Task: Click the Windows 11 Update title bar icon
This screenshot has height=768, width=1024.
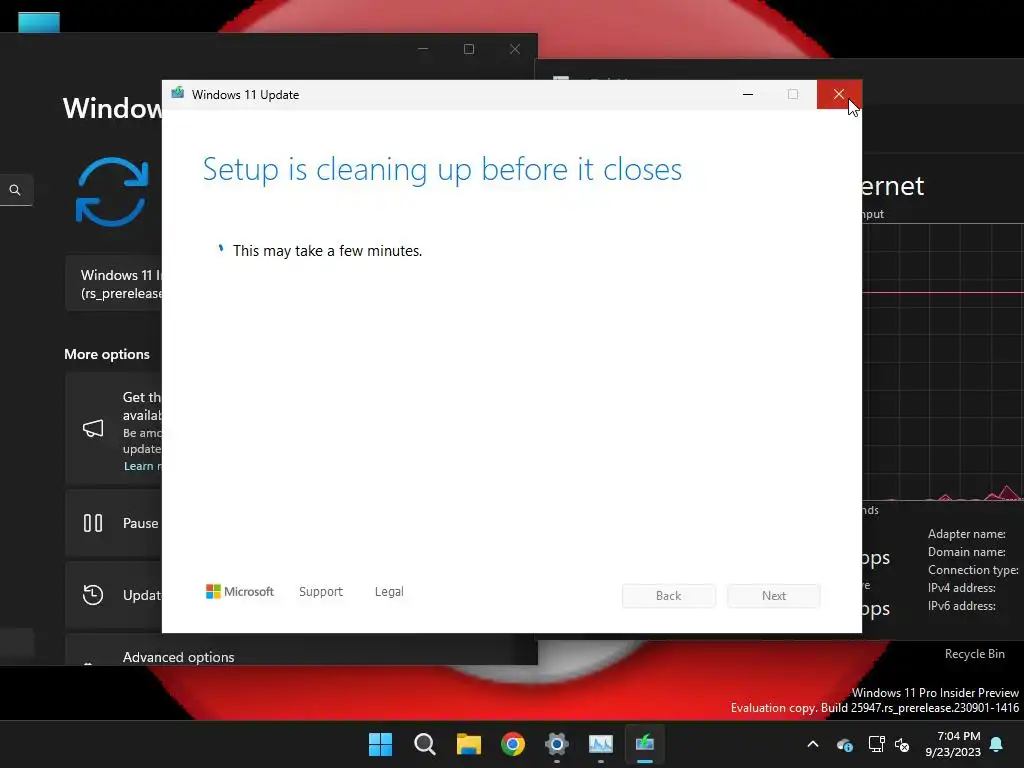Action: point(178,93)
